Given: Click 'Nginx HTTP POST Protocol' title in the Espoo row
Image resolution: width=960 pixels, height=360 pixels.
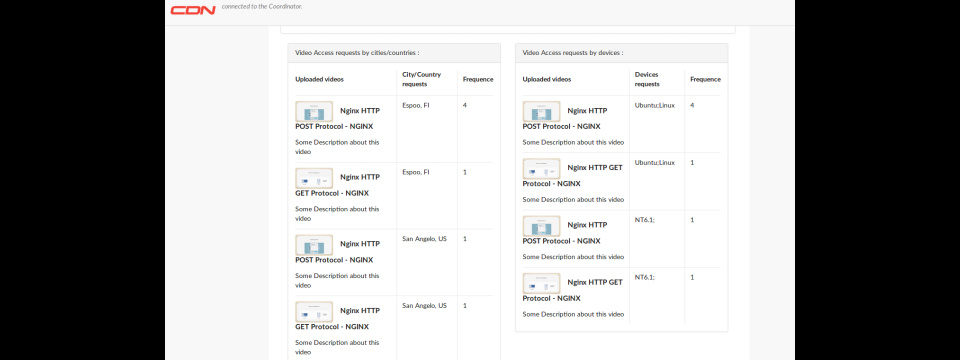Looking at the screenshot, I should click(x=337, y=119).
